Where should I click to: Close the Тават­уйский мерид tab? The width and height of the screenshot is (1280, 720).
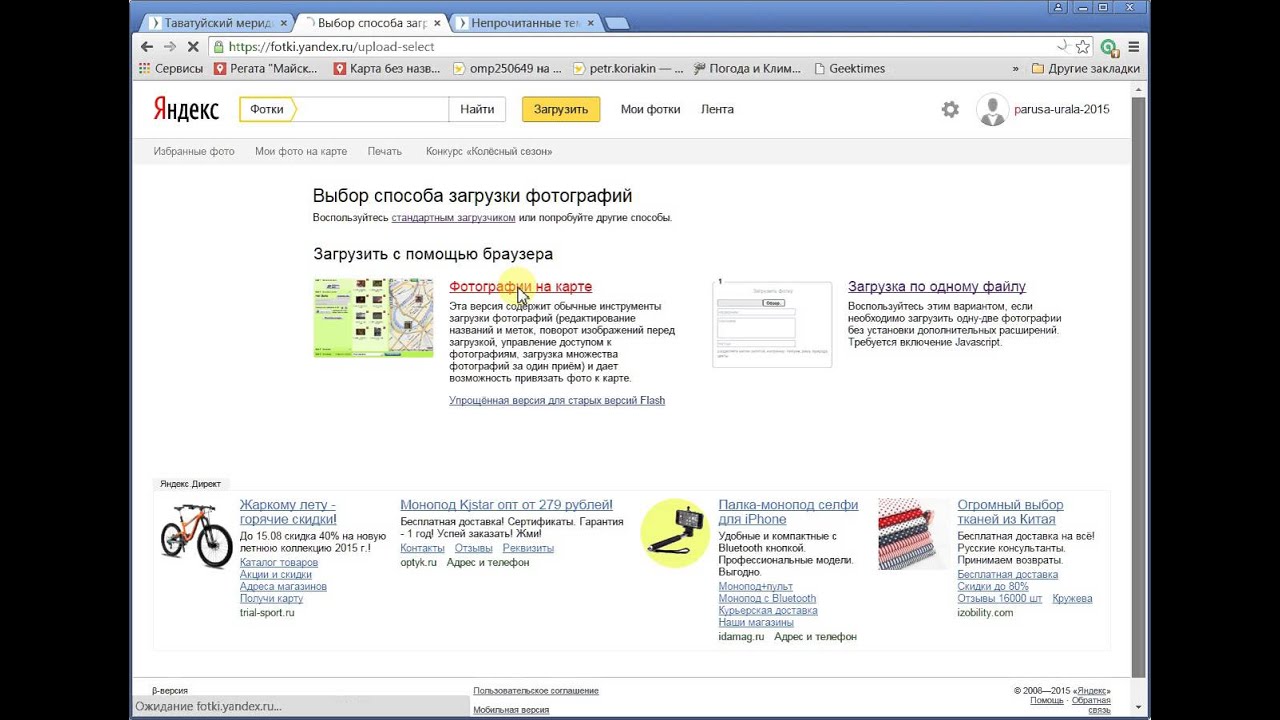coord(284,23)
